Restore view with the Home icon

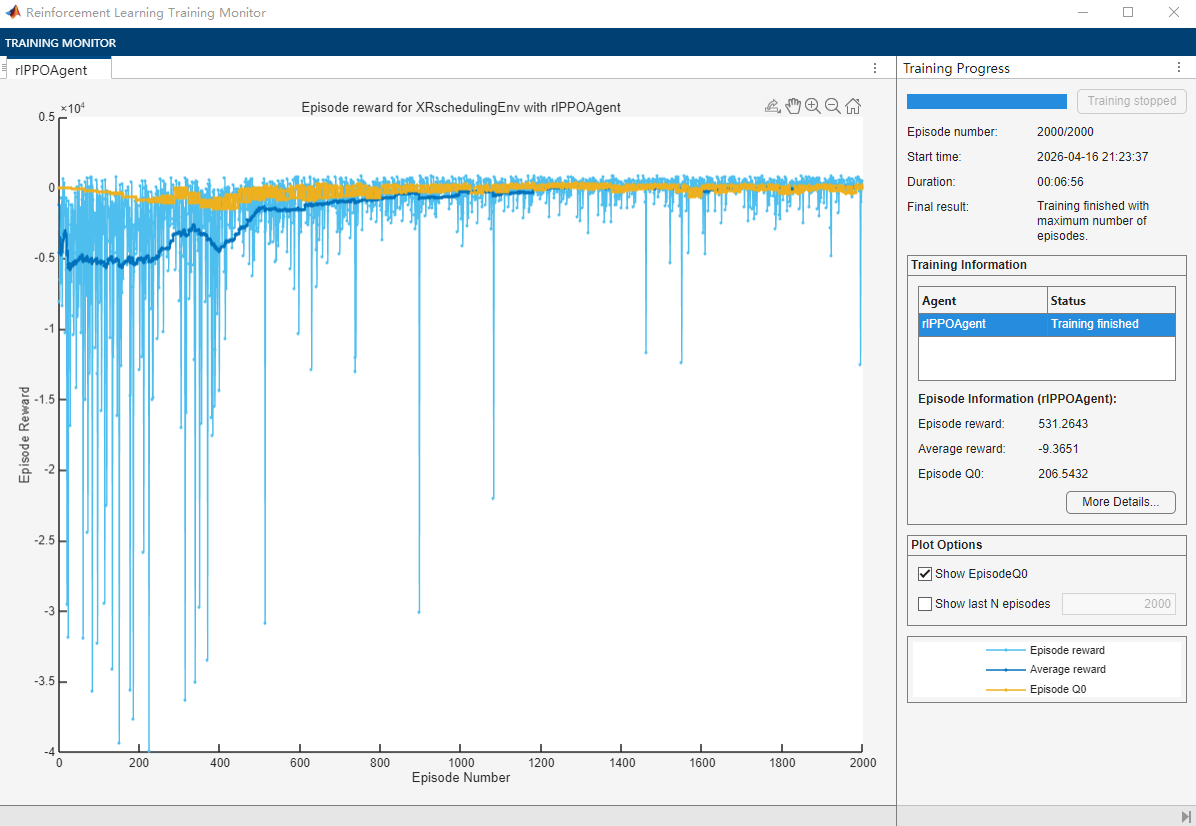click(853, 106)
